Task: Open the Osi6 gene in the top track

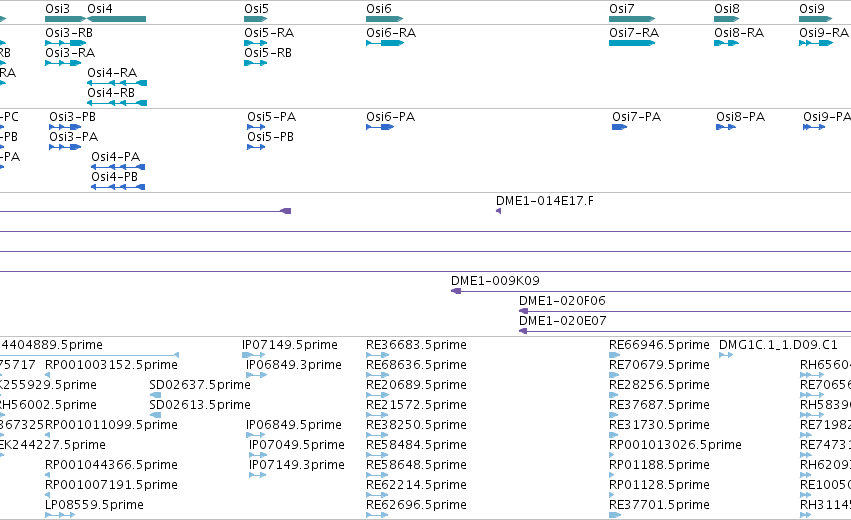Action: coord(384,19)
